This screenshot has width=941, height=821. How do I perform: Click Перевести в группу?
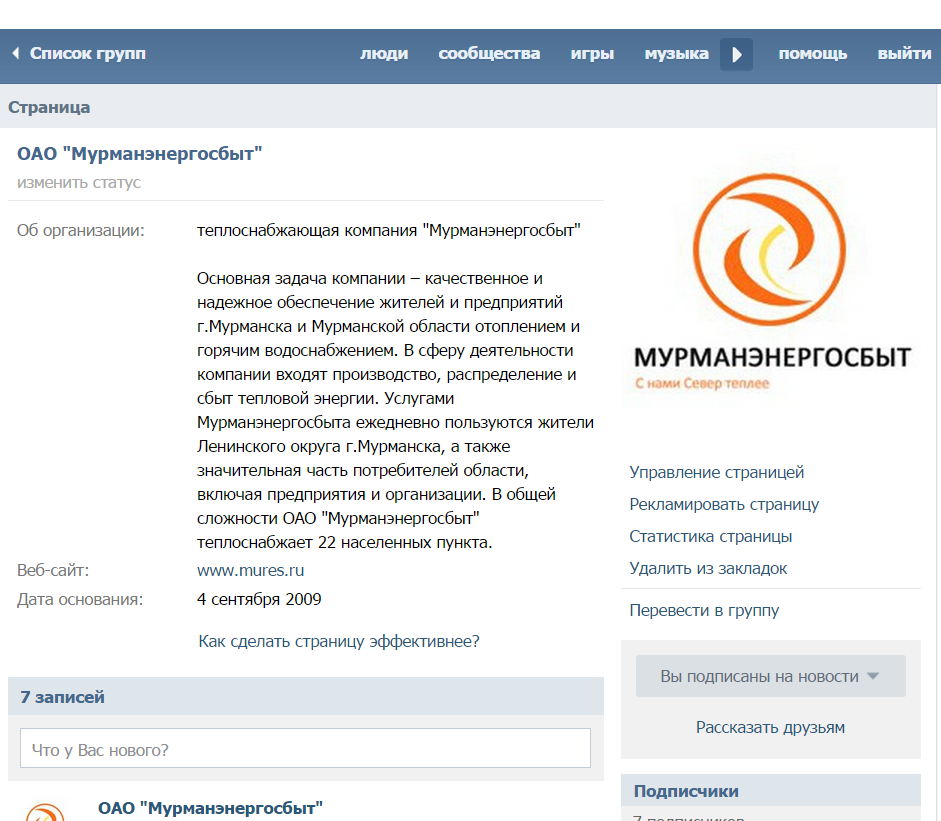click(704, 610)
